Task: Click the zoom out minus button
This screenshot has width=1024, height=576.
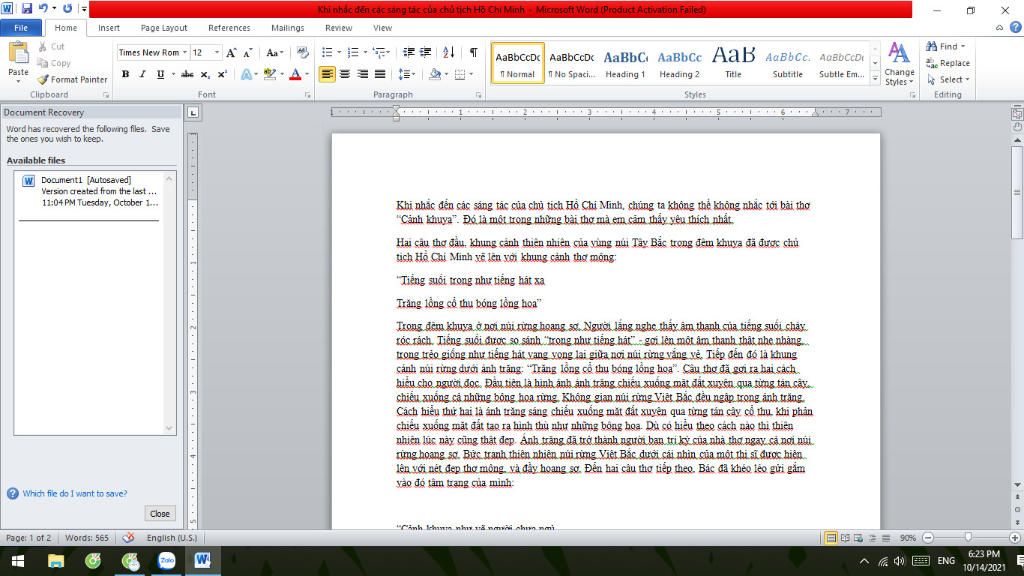Action: coord(928,538)
